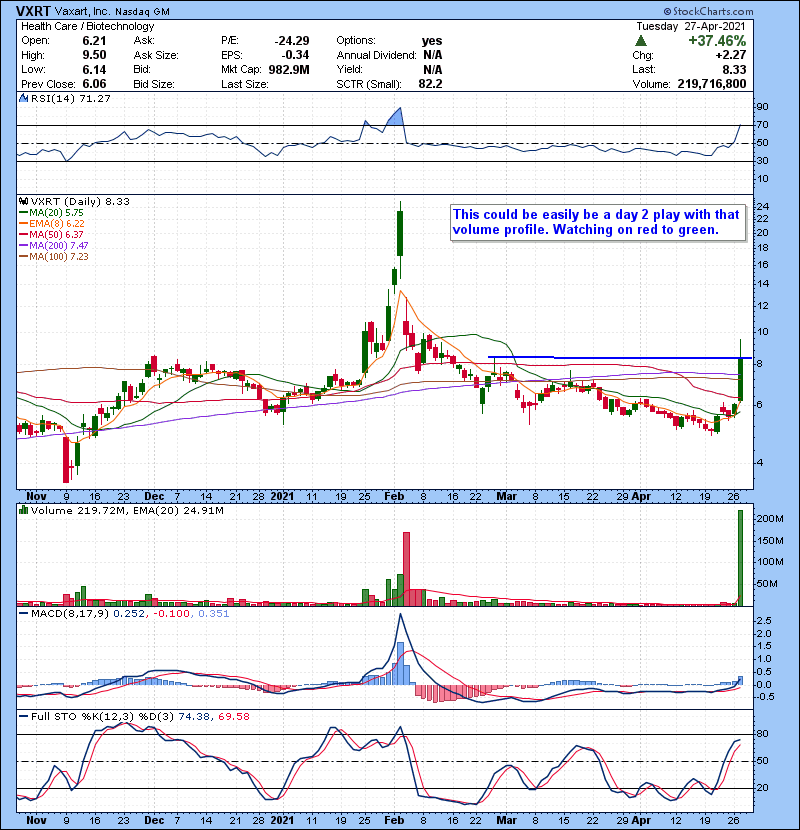Click the header Volume figure 219,716,800
The width and height of the screenshot is (800, 830).
point(712,84)
